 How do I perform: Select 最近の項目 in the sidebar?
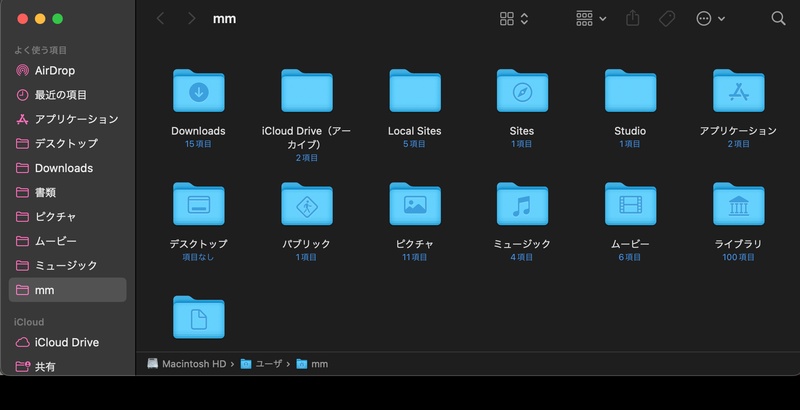coord(67,95)
